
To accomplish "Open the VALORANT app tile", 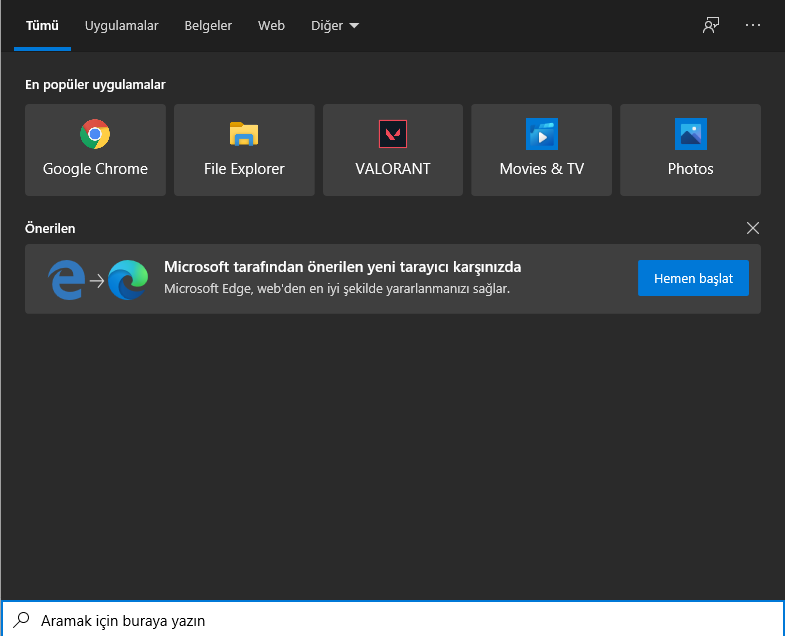I will 393,150.
